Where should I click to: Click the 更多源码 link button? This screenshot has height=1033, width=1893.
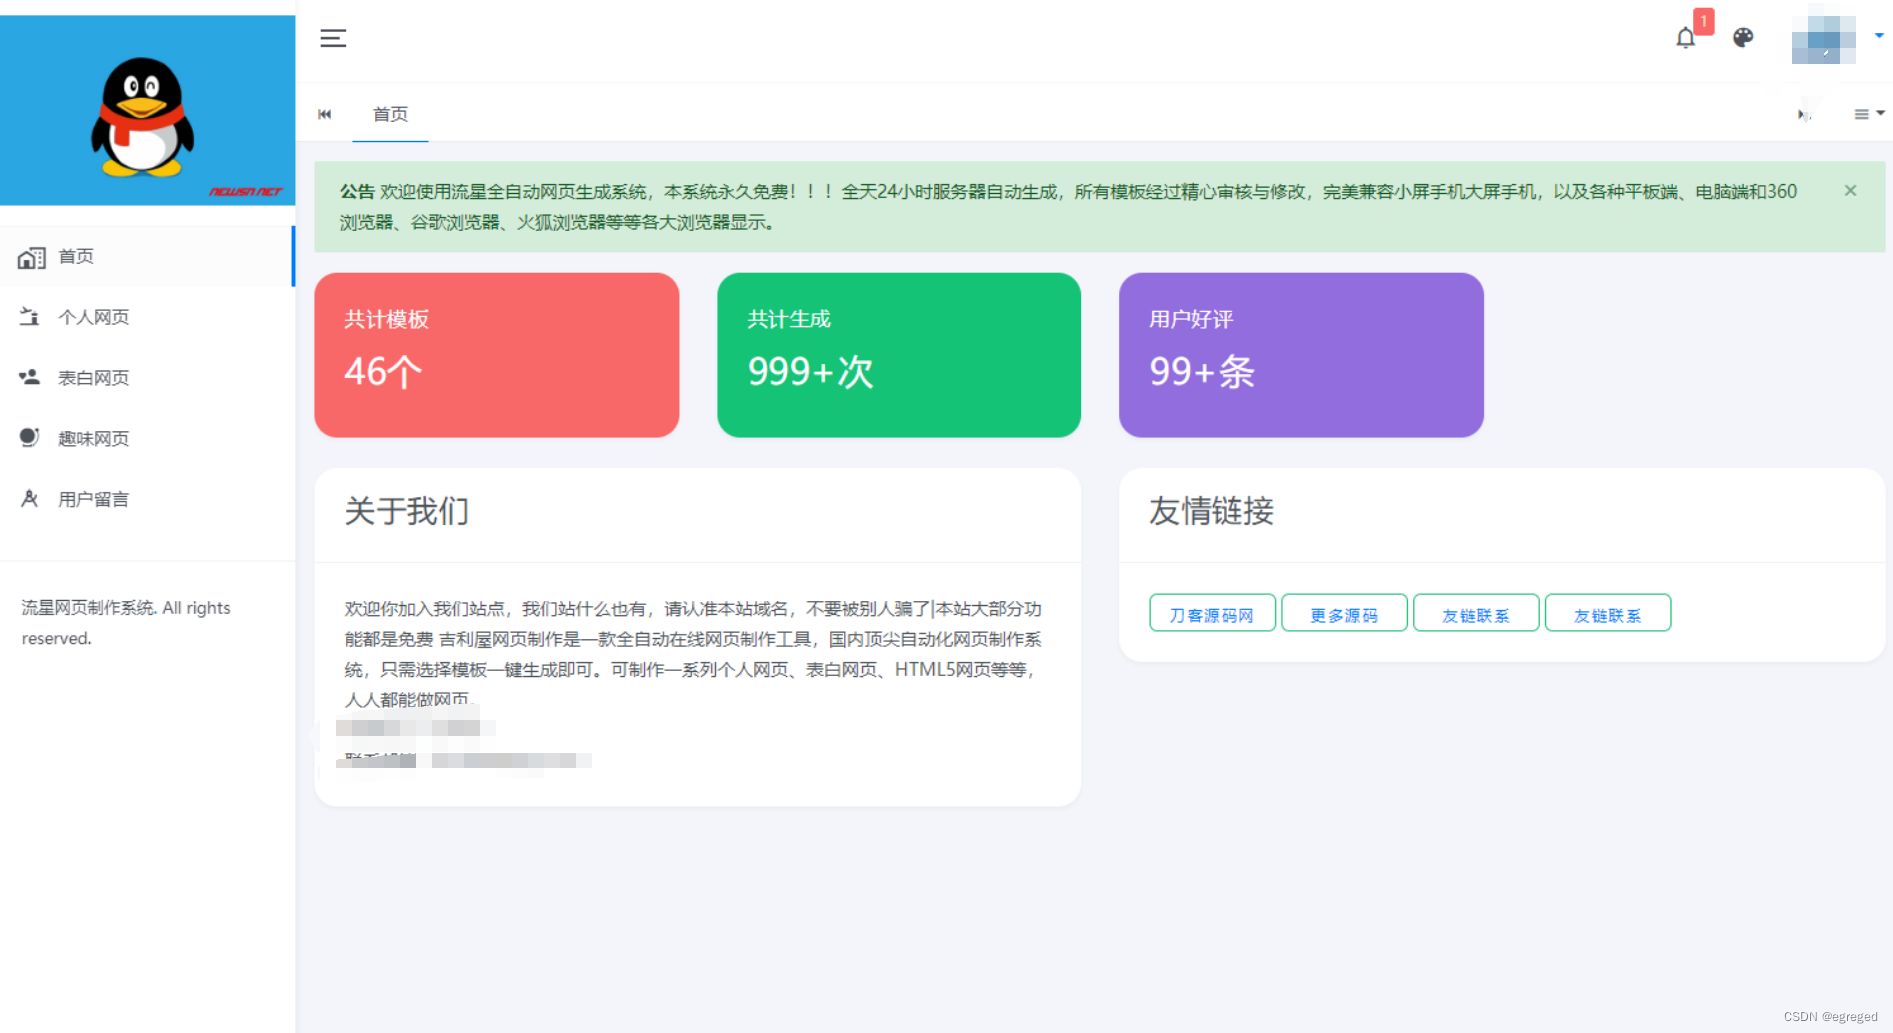[1344, 613]
